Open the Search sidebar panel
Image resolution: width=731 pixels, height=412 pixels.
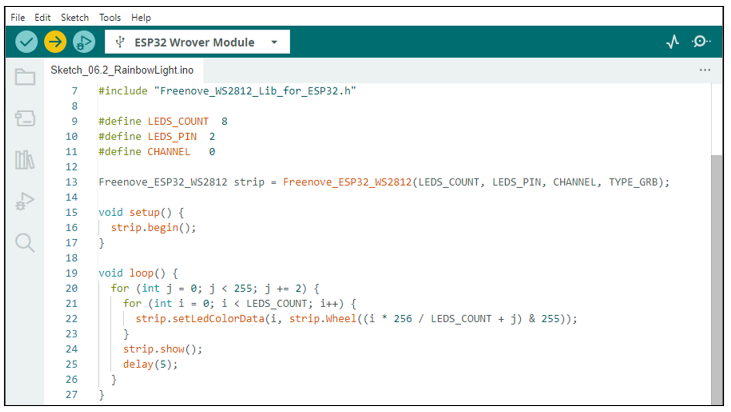(25, 243)
